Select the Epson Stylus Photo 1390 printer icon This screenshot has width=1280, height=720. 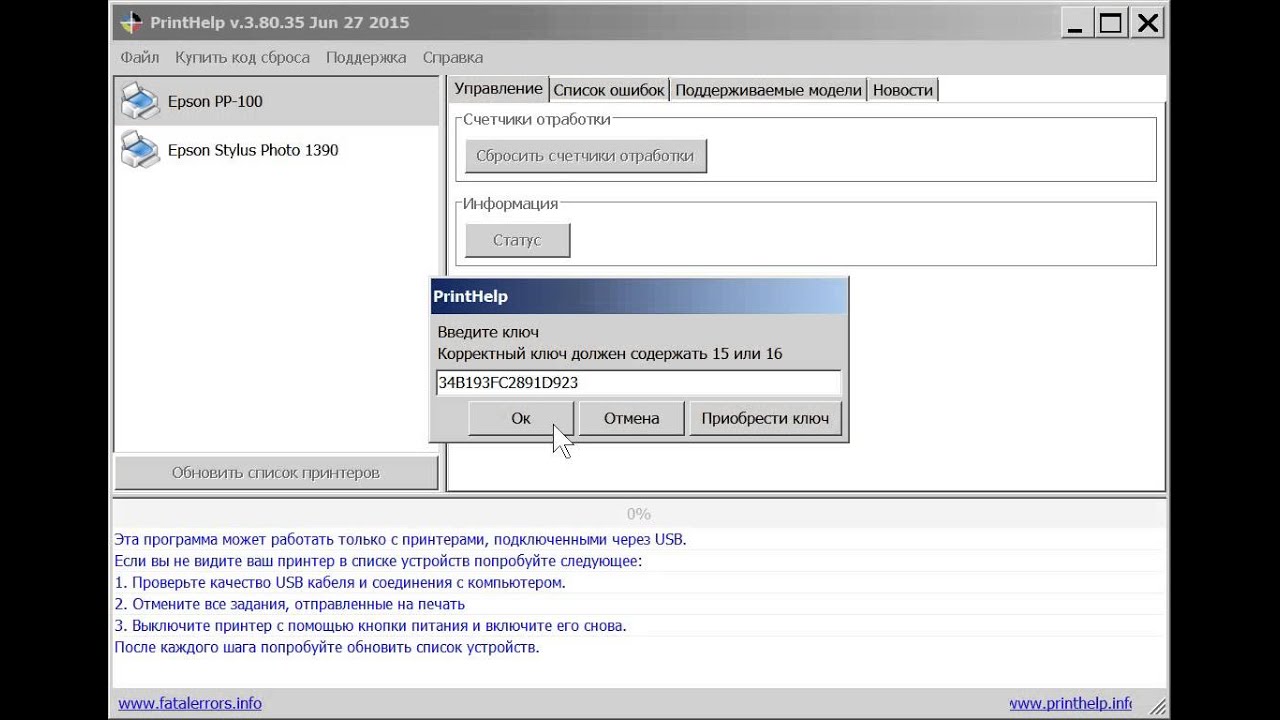point(140,150)
